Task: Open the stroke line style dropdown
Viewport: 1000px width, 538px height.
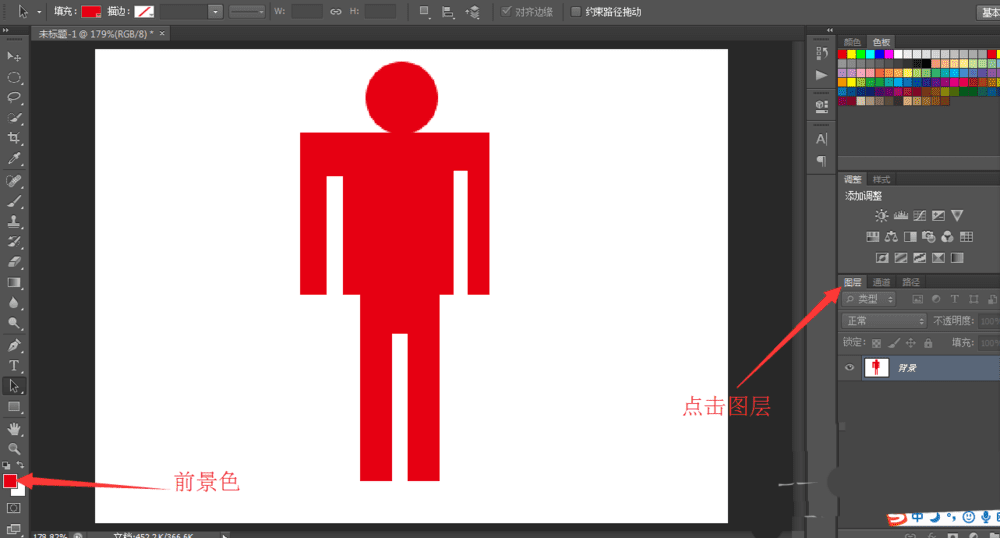Action: (246, 12)
